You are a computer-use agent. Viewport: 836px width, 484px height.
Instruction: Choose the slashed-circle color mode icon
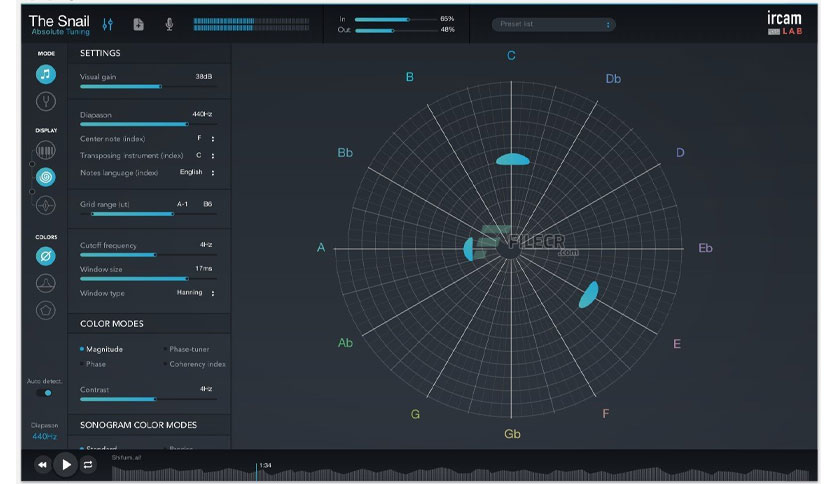[x=46, y=256]
